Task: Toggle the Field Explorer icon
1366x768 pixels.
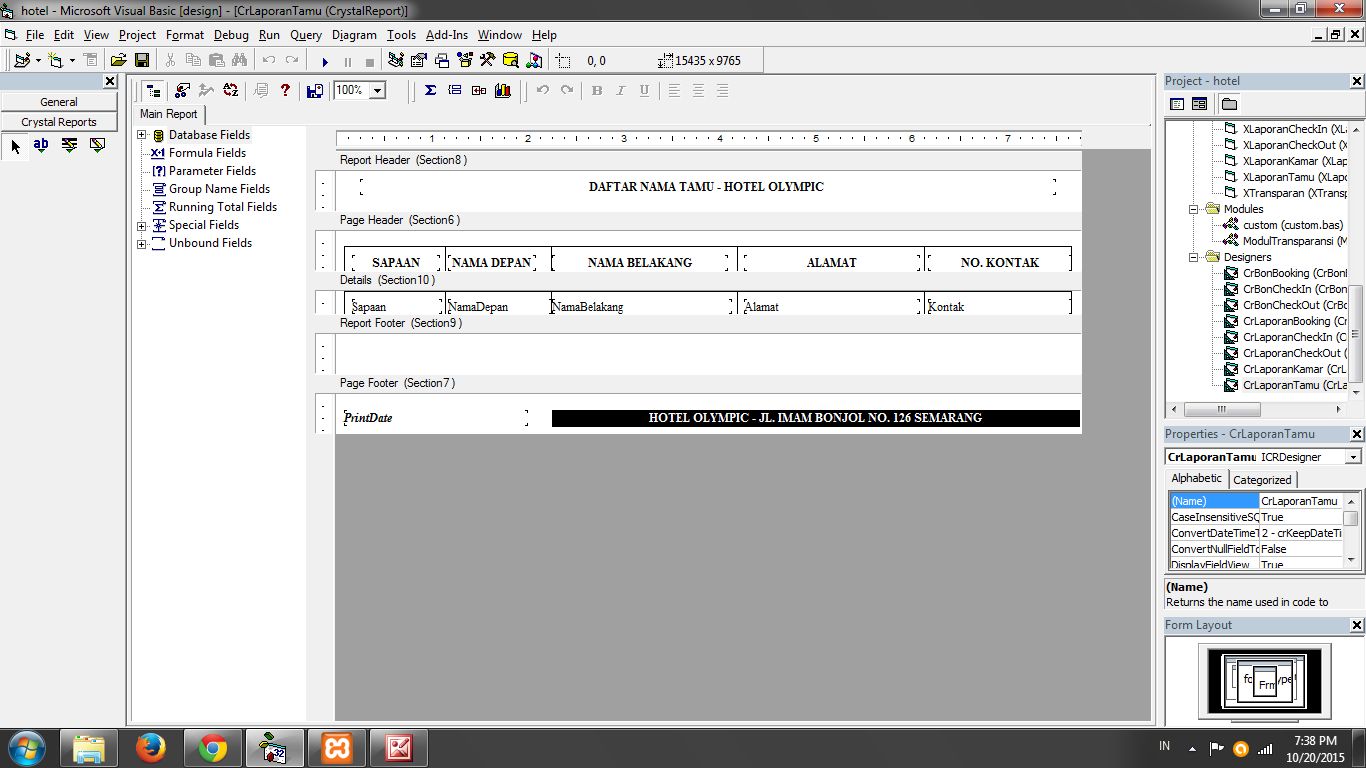Action: 154,90
